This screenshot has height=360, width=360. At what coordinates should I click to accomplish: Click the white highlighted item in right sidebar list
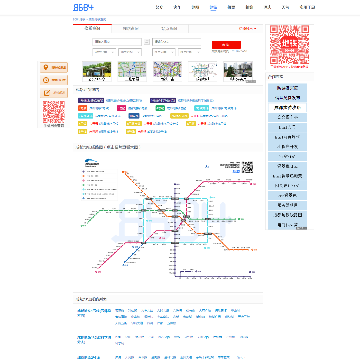[287, 108]
